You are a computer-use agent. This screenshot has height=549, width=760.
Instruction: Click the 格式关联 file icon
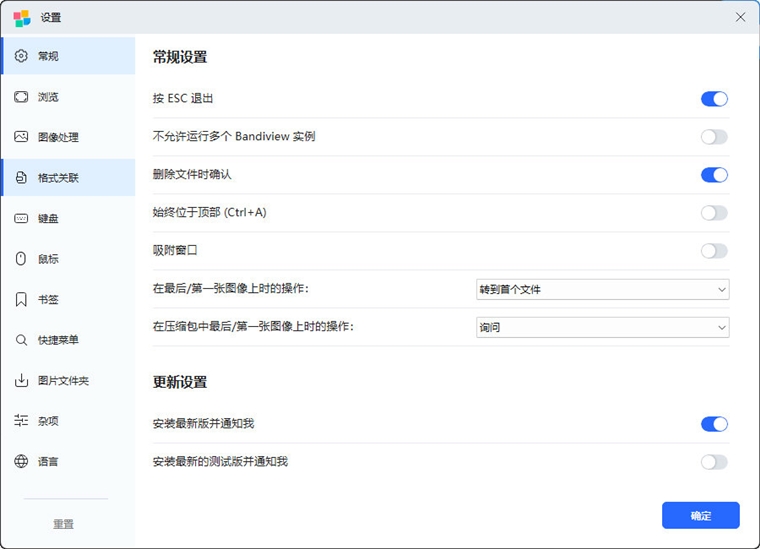click(21, 177)
